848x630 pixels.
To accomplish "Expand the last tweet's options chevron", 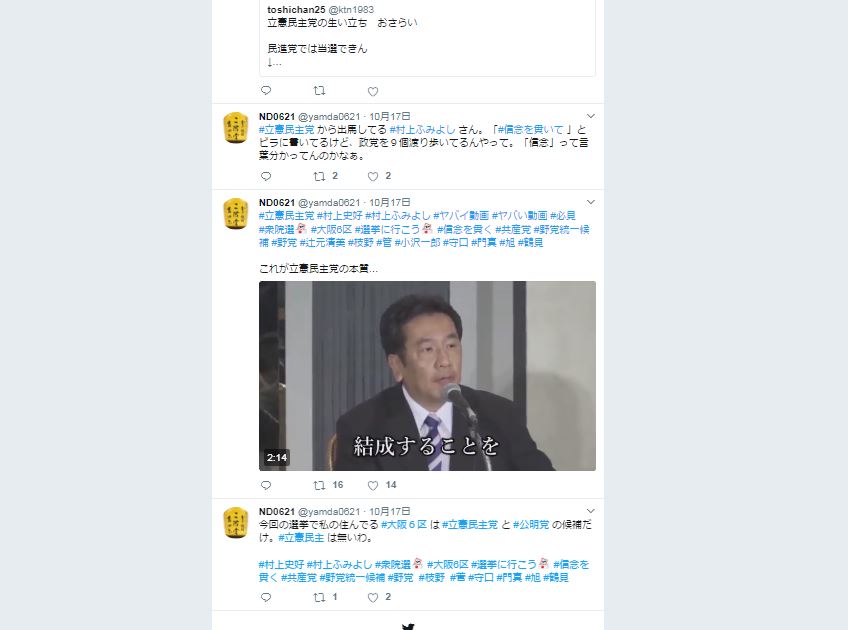I will pyautogui.click(x=591, y=511).
